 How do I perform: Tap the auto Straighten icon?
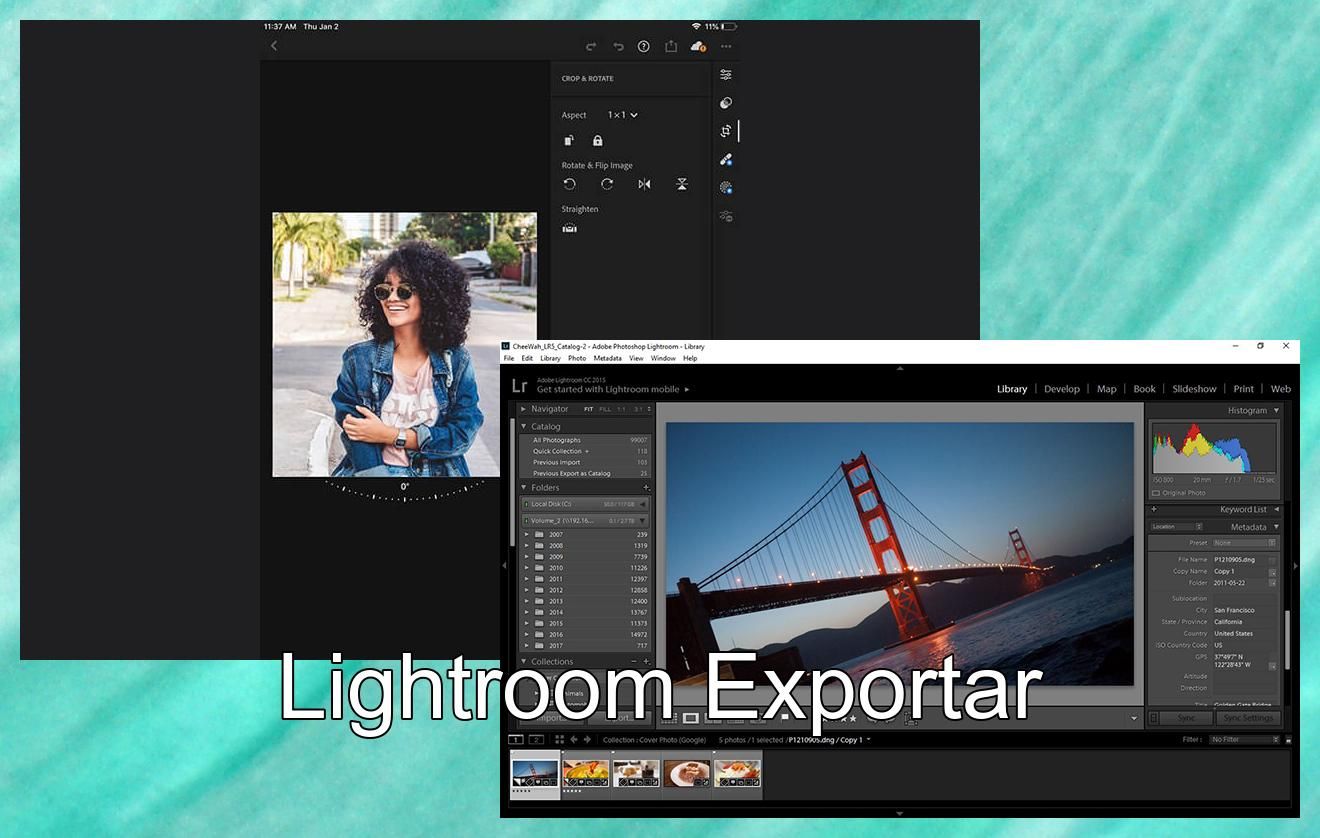pos(569,228)
